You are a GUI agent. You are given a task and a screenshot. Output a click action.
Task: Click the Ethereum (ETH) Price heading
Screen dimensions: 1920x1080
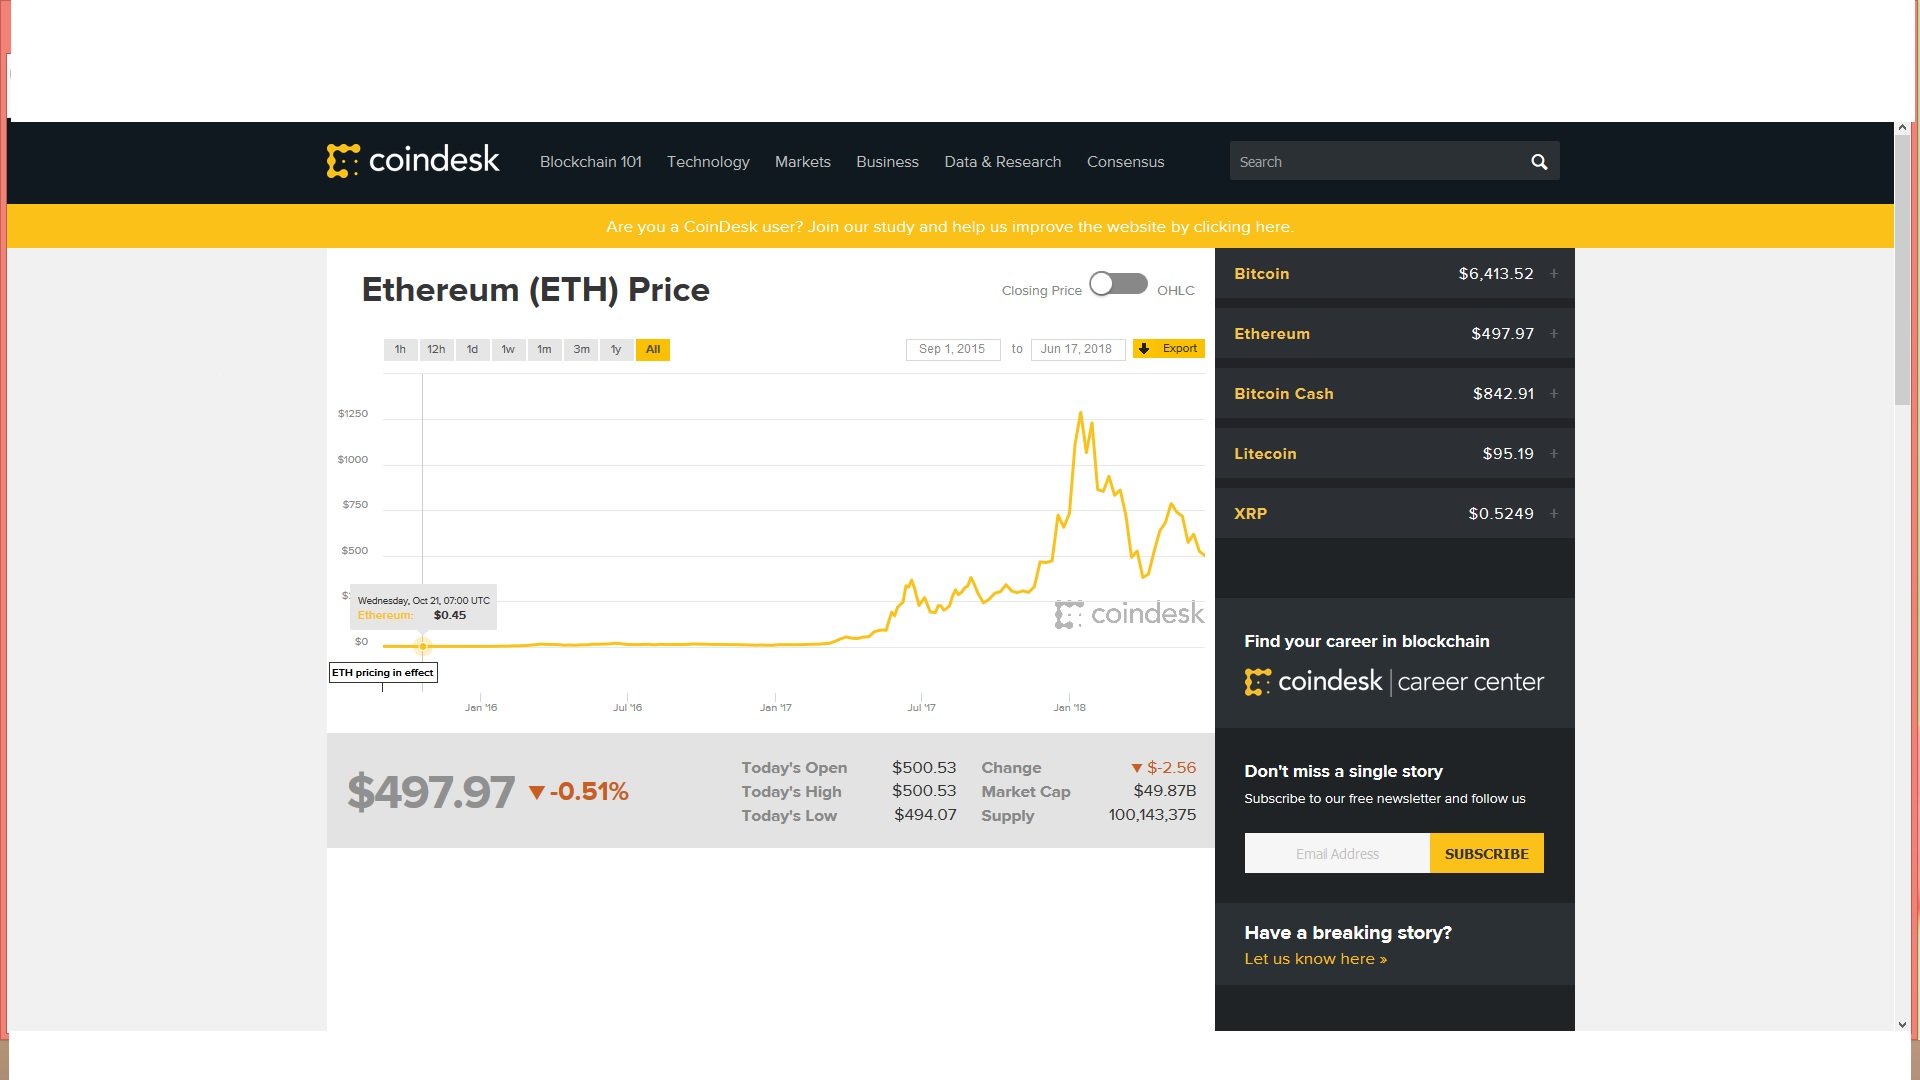[x=536, y=290]
